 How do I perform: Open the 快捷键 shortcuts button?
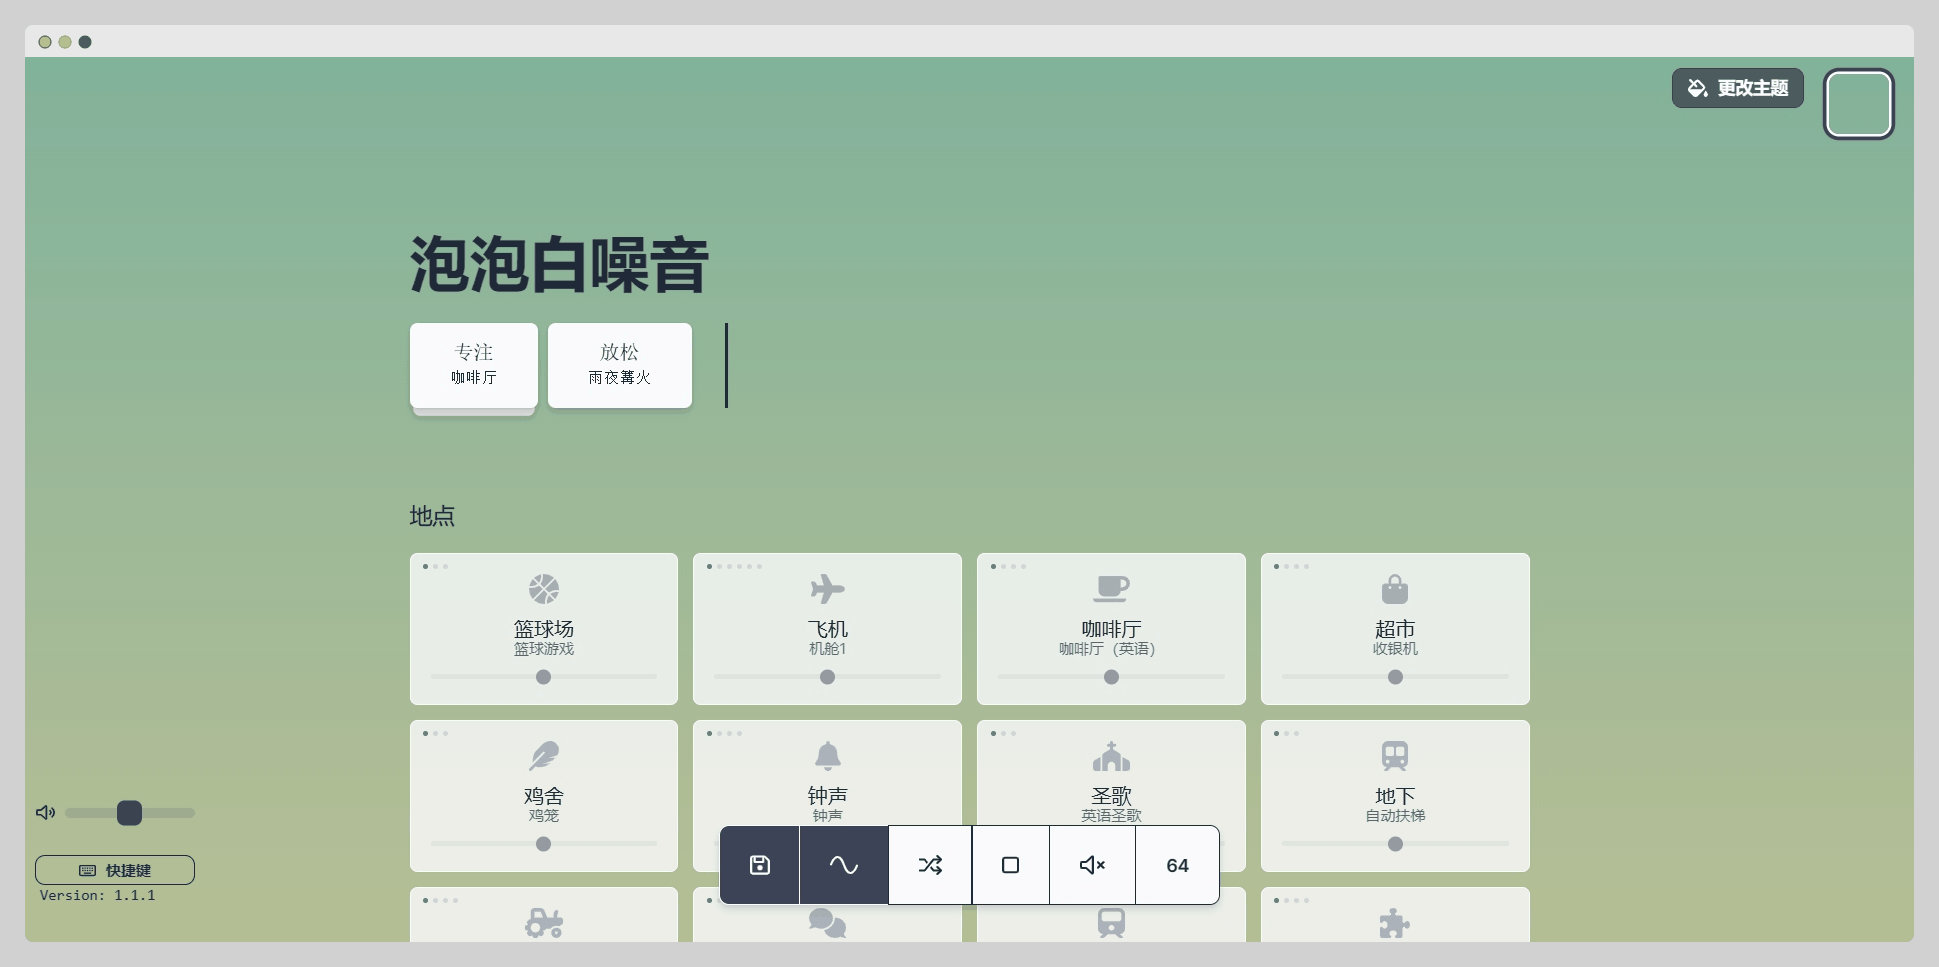[115, 870]
